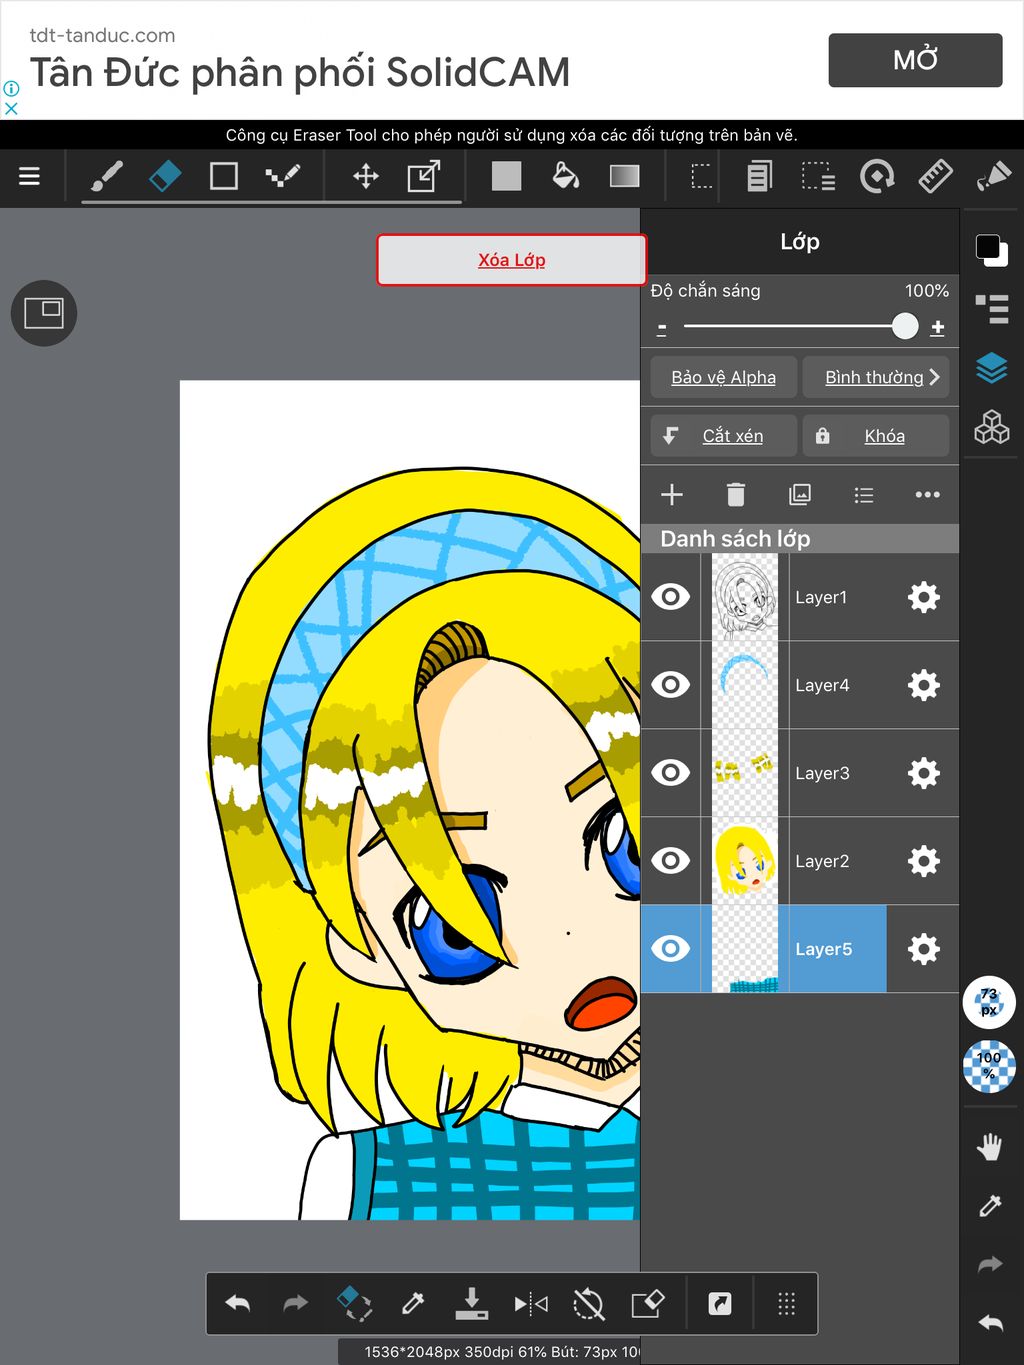Toggle visibility of Layer4

tap(671, 685)
